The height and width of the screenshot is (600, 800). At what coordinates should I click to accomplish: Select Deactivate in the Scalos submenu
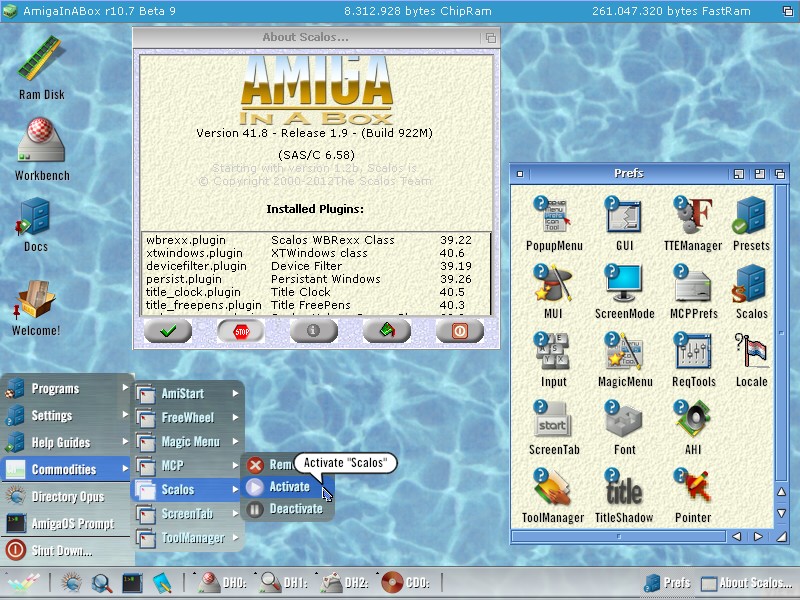click(295, 509)
